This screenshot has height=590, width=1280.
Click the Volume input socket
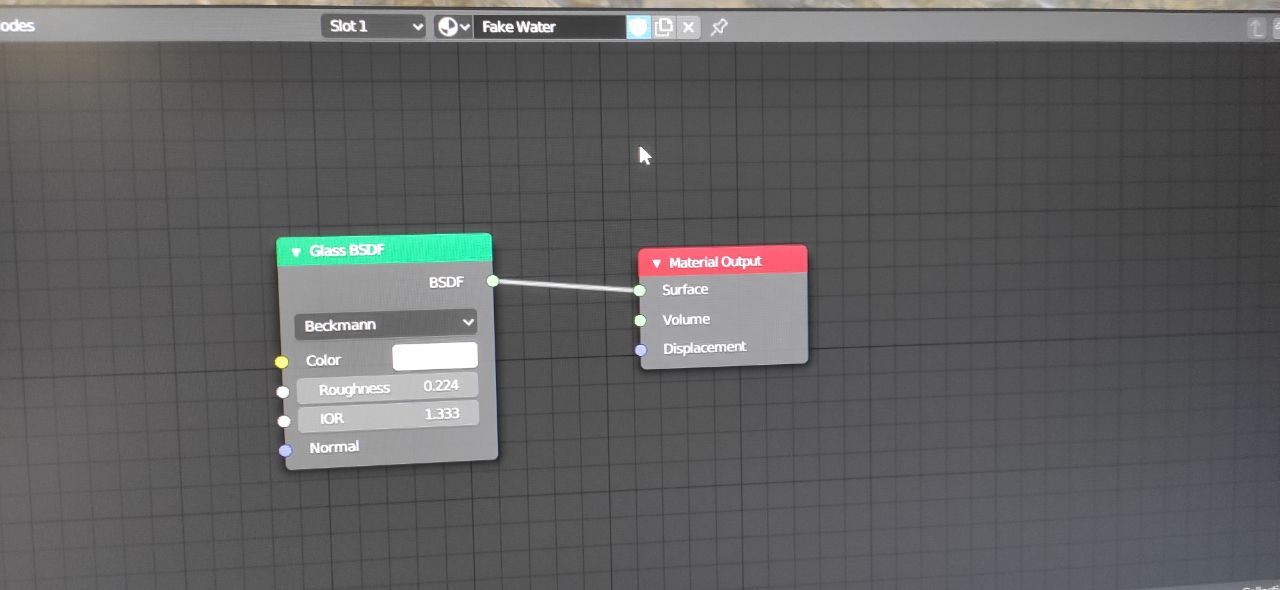point(640,321)
